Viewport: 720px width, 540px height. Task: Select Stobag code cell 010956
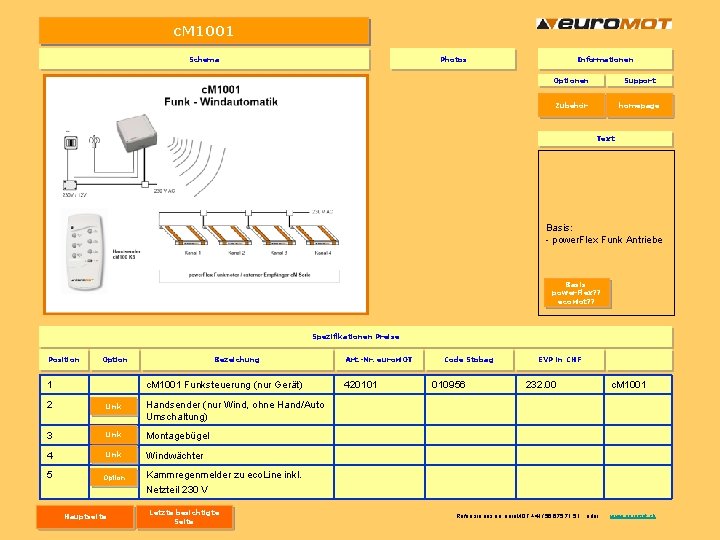tap(470, 385)
